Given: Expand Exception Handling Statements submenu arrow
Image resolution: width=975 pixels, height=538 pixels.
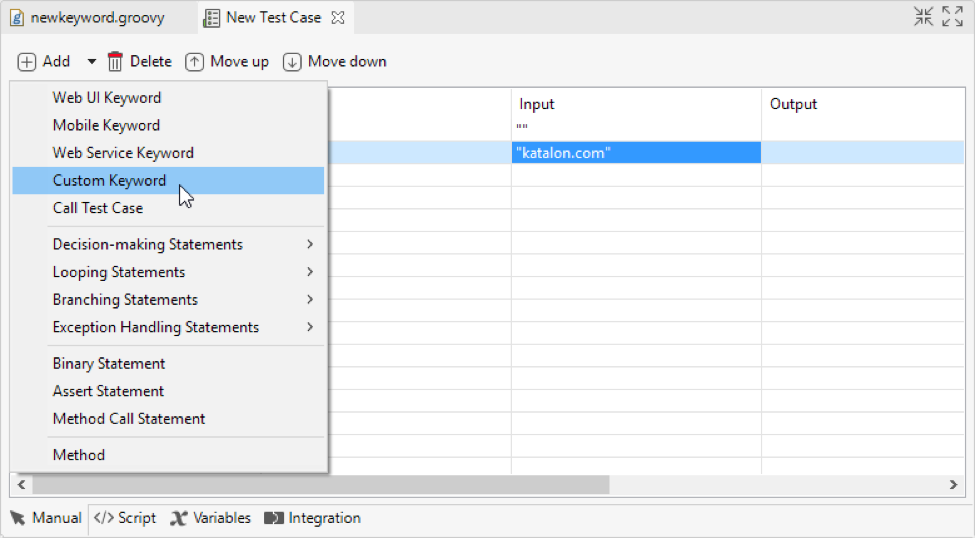Looking at the screenshot, I should point(310,327).
